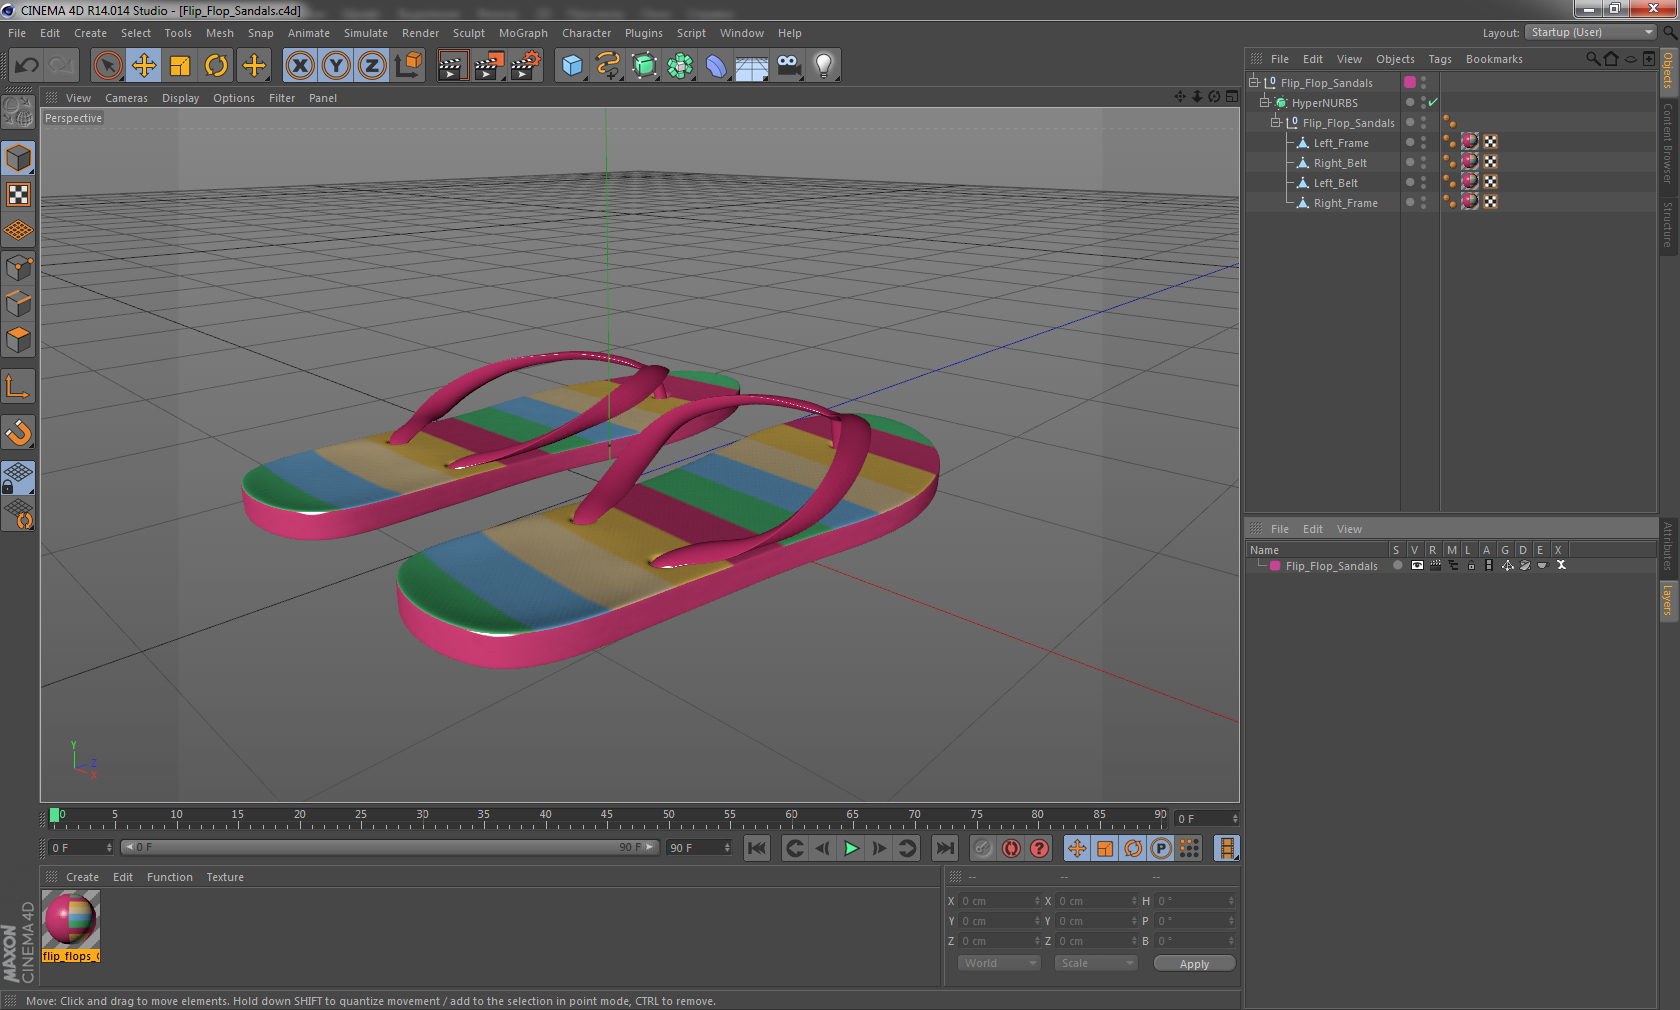Click the timeline range slider bar
Viewport: 1680px width, 1010px height.
tap(389, 847)
